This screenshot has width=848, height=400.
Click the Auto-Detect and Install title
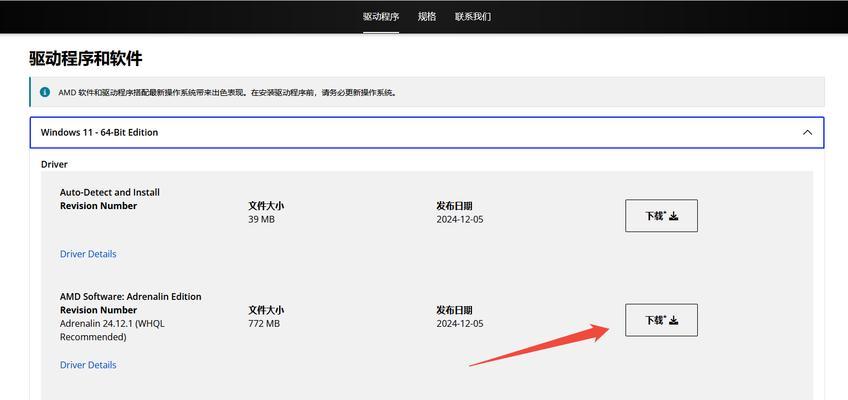110,192
